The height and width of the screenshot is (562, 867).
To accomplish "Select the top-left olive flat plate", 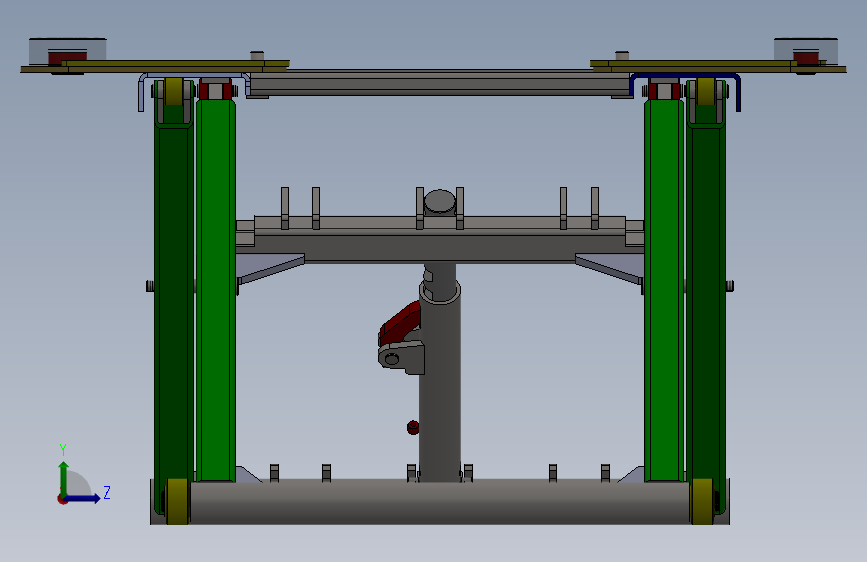I will coord(155,66).
